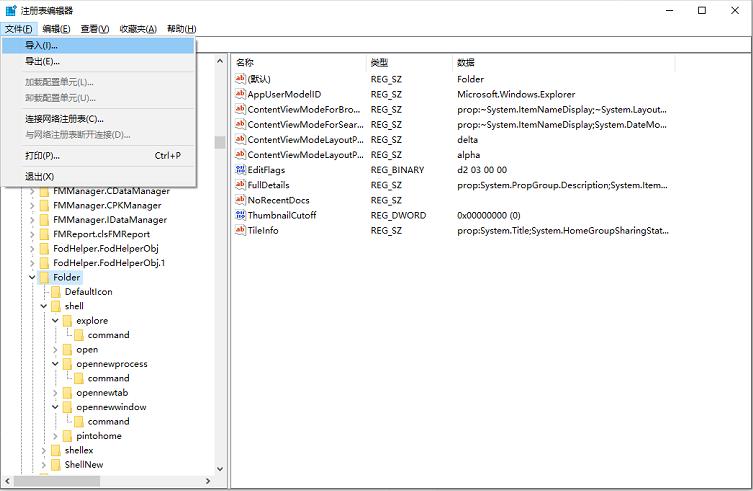Image resolution: width=753 pixels, height=491 pixels.
Task: Click the binary icon of EditFlags value
Action: (x=240, y=169)
